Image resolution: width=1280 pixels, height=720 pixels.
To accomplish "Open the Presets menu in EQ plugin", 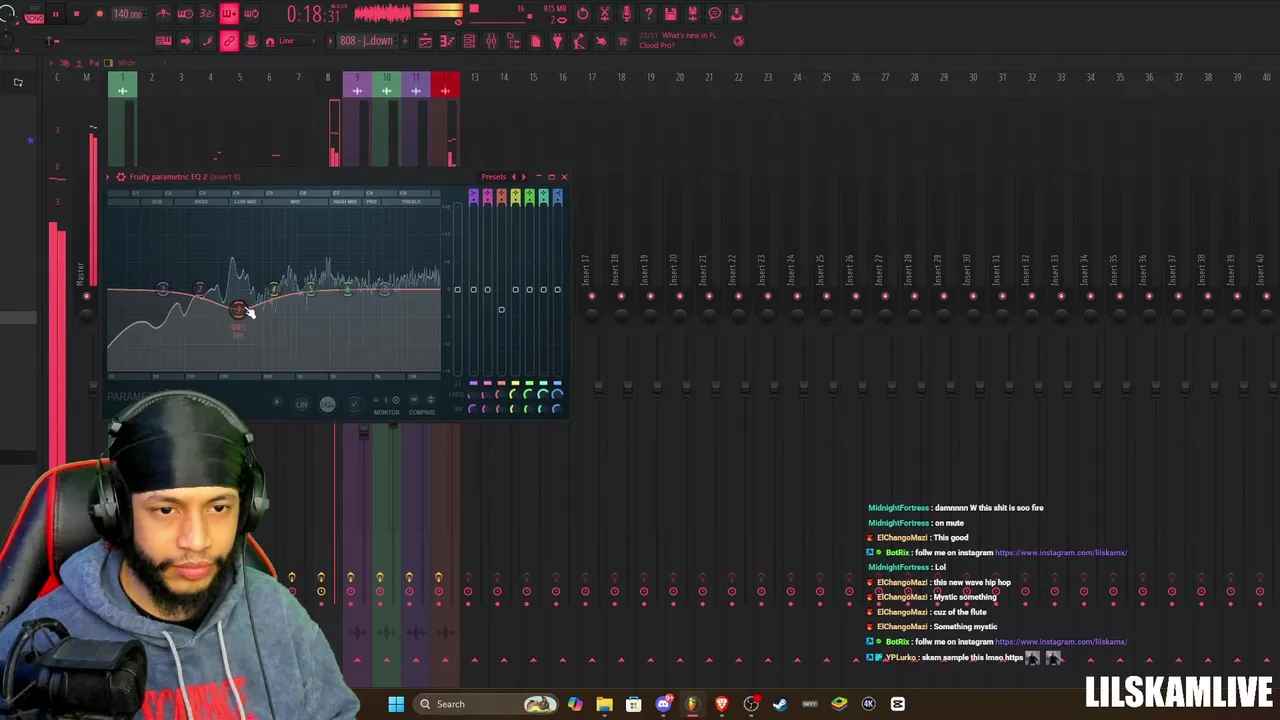I will pyautogui.click(x=494, y=177).
